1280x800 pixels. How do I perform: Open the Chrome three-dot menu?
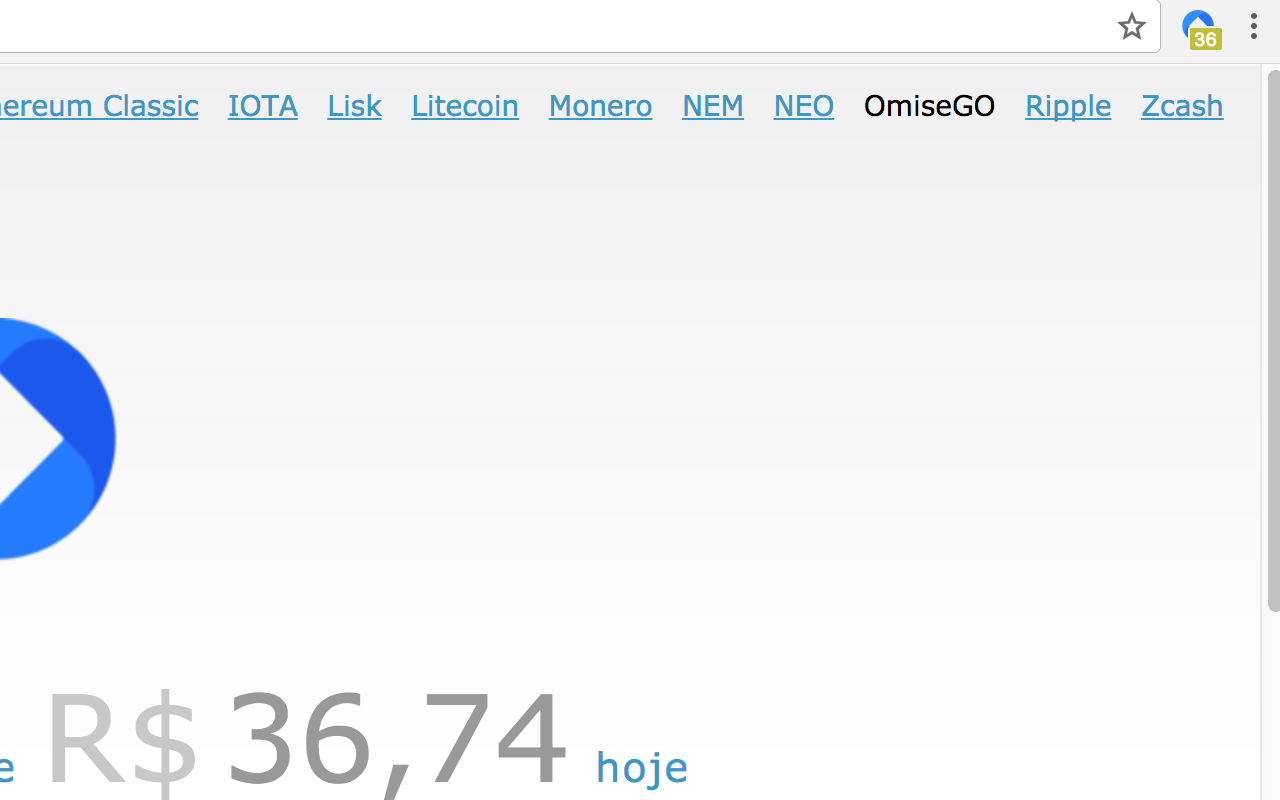[x=1253, y=26]
